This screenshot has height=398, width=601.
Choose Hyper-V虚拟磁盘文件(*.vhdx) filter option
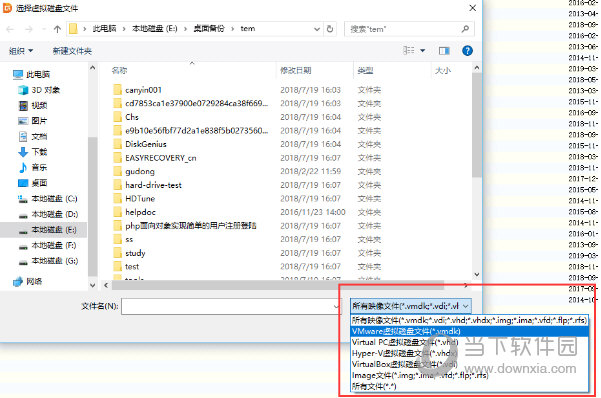click(x=470, y=353)
